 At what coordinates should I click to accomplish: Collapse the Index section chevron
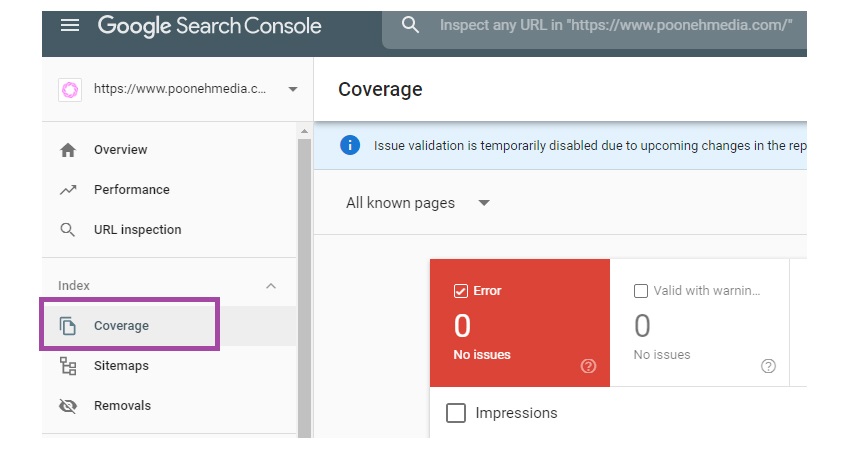tap(271, 286)
